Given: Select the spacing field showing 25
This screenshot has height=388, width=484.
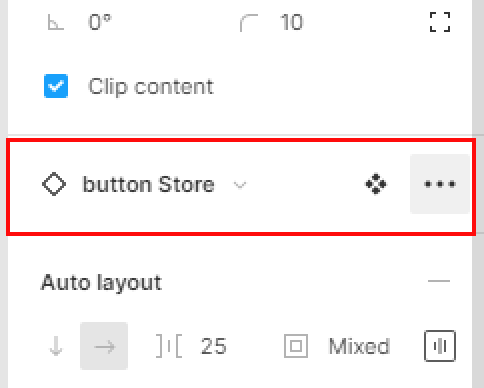Looking at the screenshot, I should click(x=214, y=346).
